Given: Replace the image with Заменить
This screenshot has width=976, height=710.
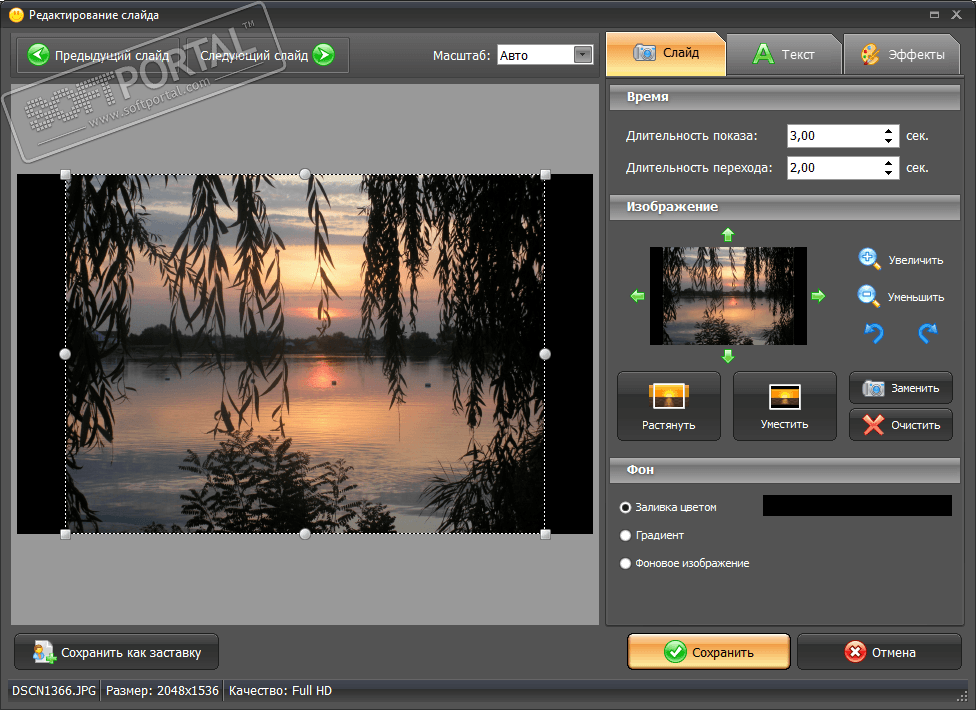Looking at the screenshot, I should coord(901,388).
